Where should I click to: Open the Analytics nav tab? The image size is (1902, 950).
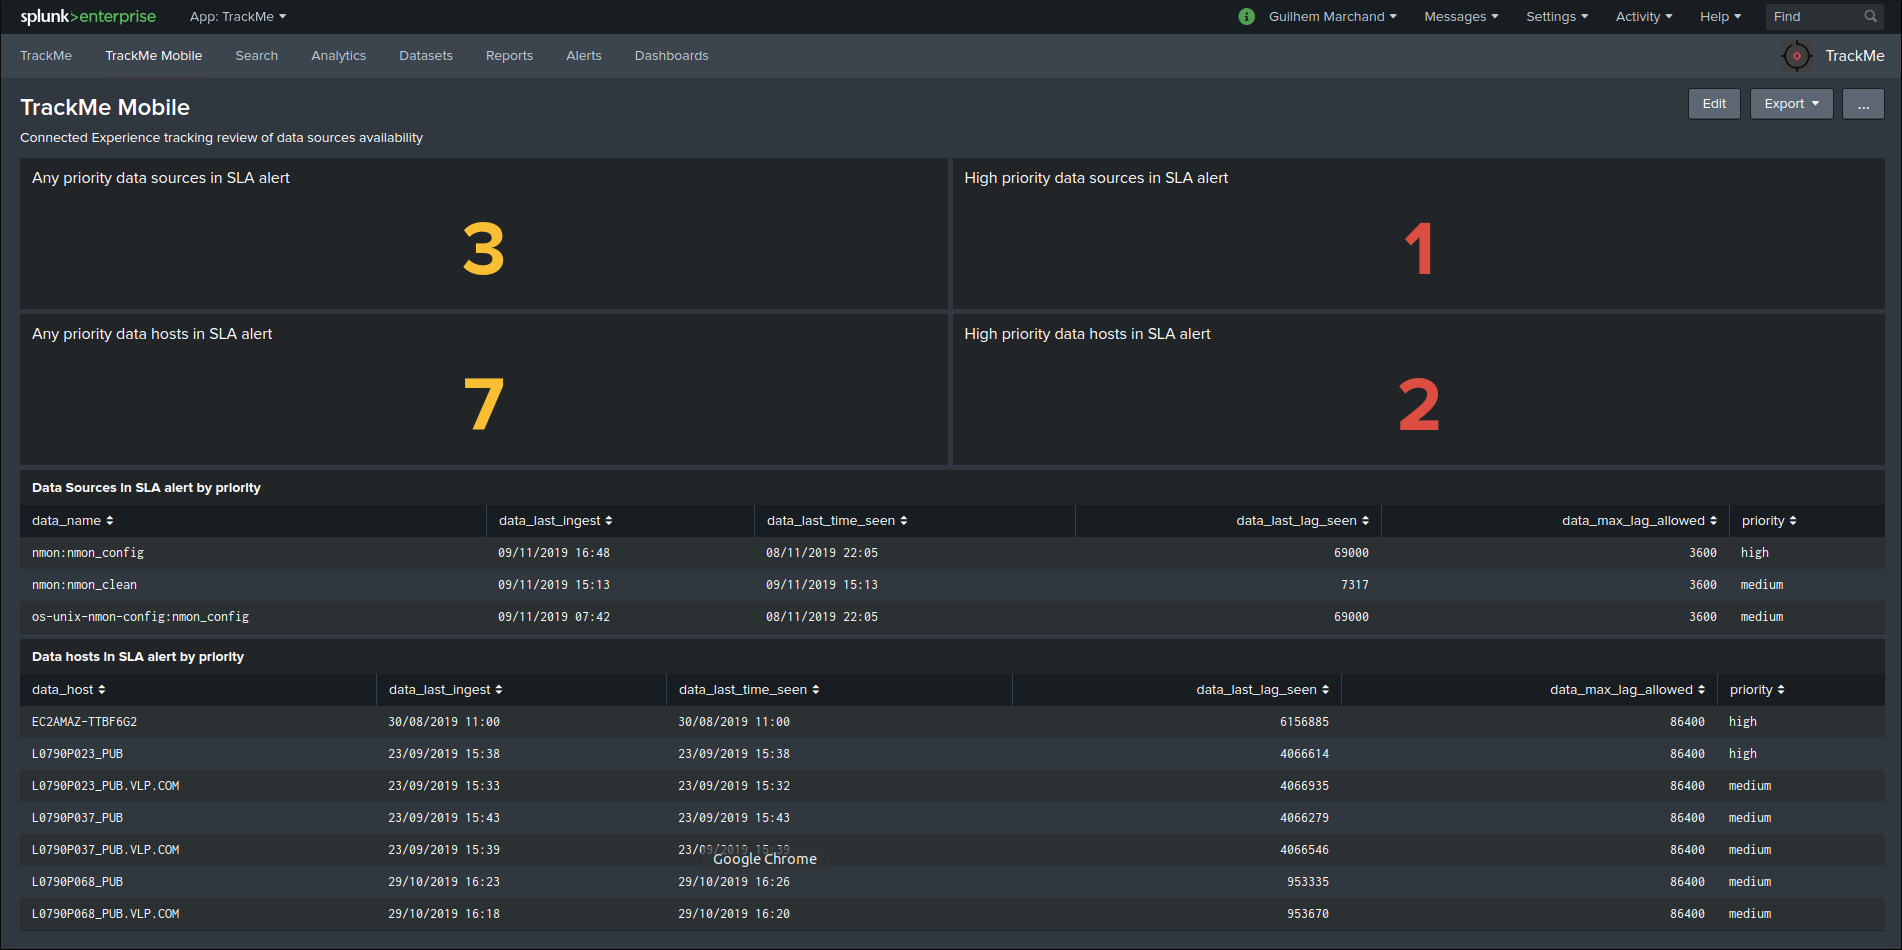coord(339,56)
